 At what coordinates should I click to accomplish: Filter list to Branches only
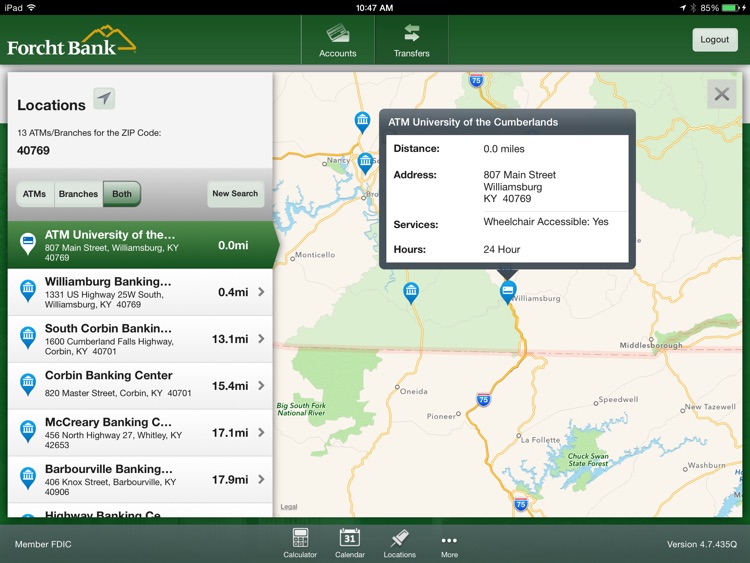(78, 194)
